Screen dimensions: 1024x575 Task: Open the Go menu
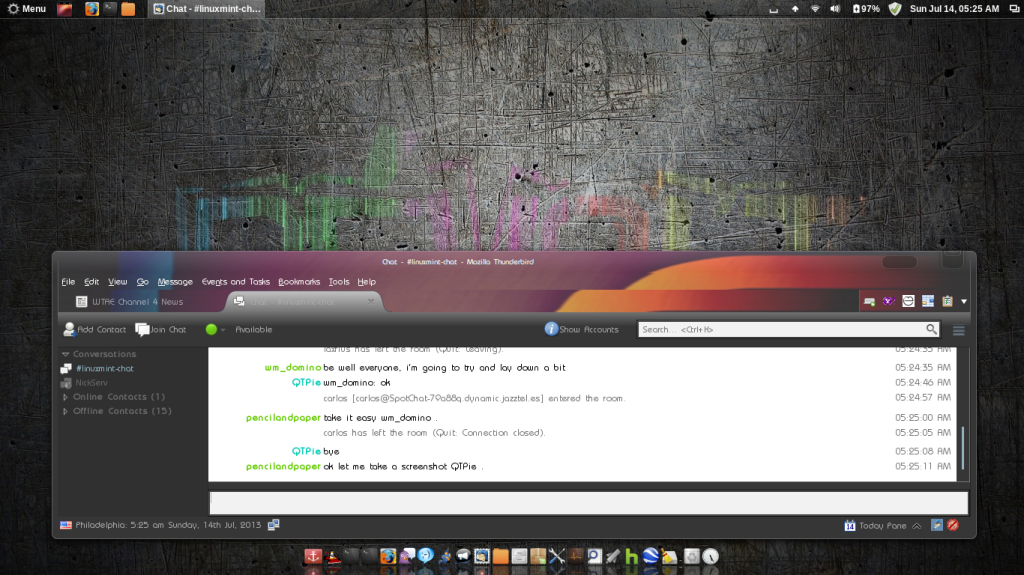click(142, 282)
